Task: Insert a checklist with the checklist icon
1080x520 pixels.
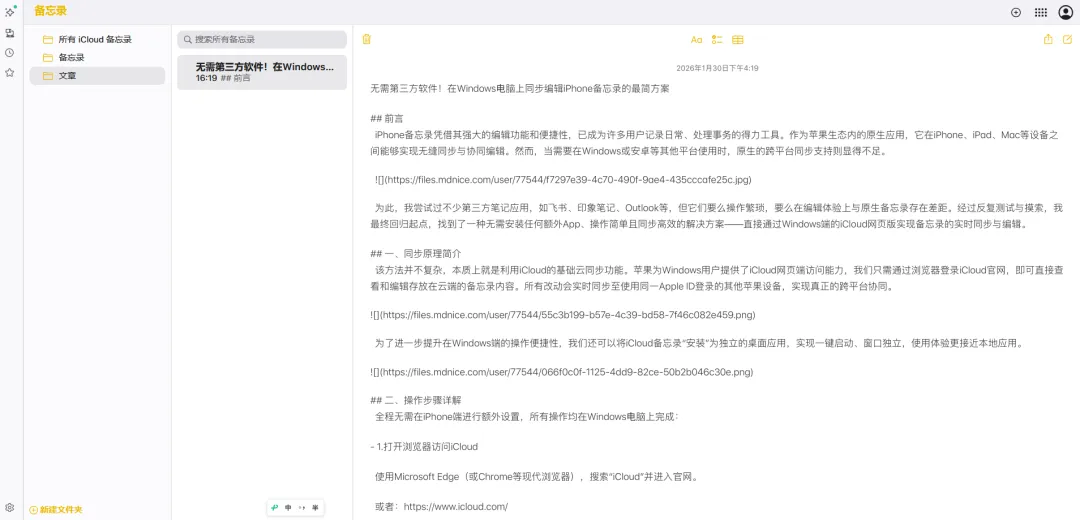Action: click(x=717, y=40)
